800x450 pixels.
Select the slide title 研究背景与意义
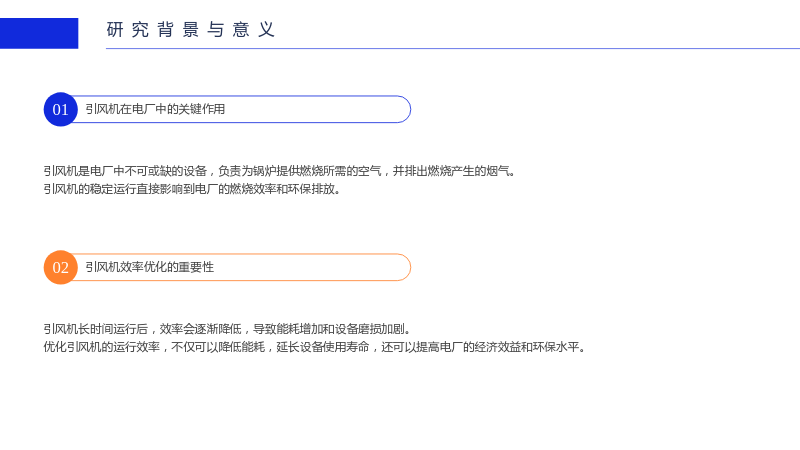(x=191, y=30)
